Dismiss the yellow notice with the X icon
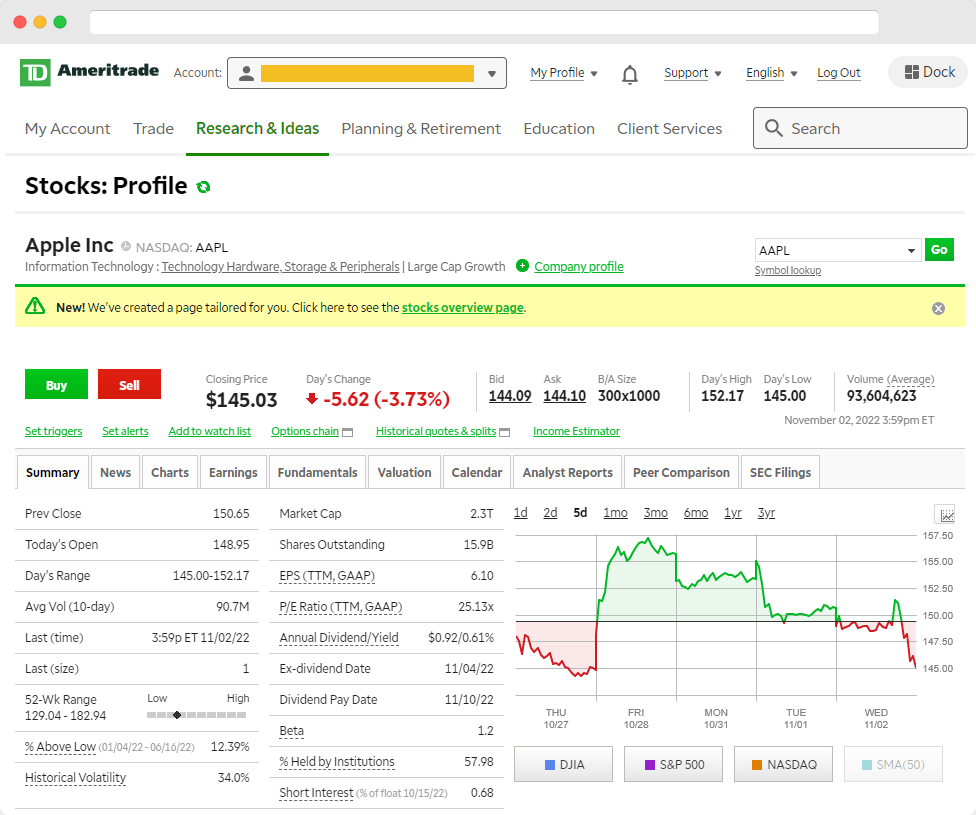Viewport: 976px width, 815px height. [x=938, y=308]
